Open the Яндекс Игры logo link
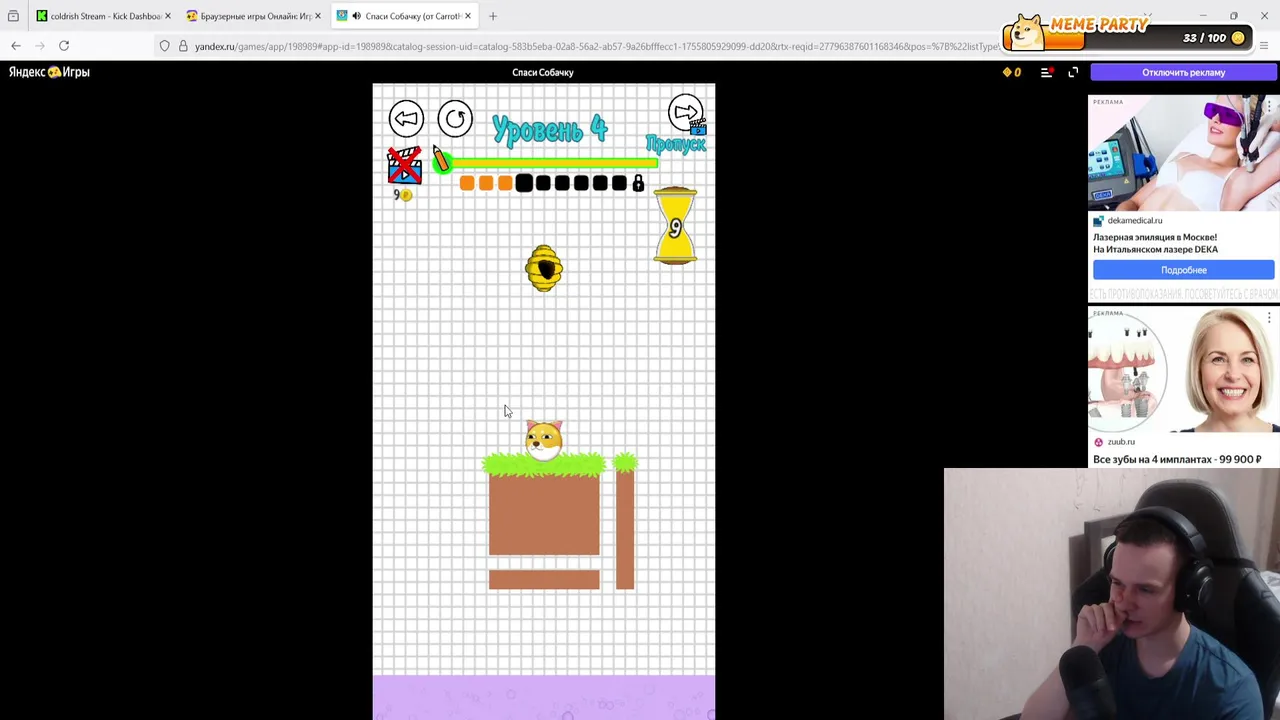This screenshot has width=1280, height=720. (x=49, y=72)
